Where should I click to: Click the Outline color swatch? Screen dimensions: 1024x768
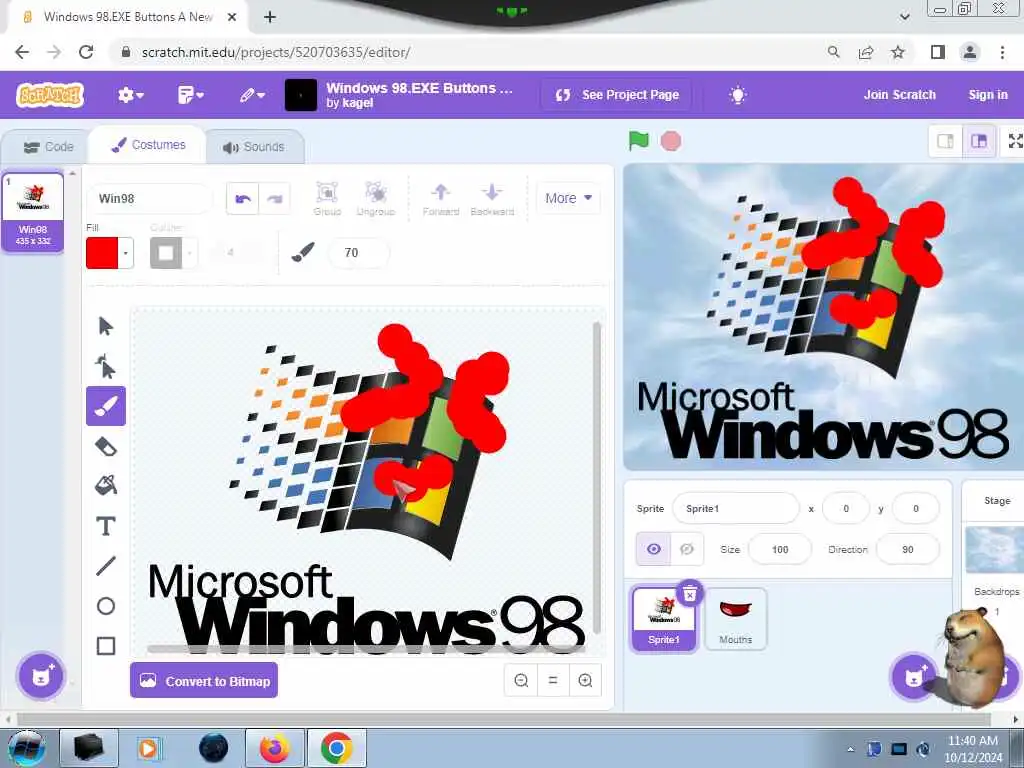[166, 253]
